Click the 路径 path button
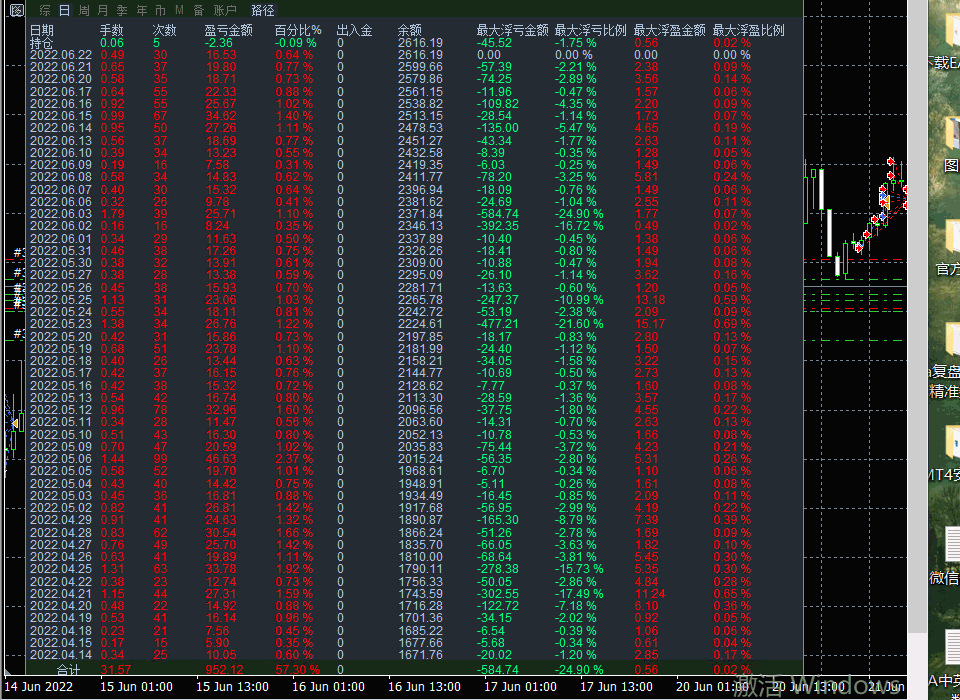 [263, 10]
